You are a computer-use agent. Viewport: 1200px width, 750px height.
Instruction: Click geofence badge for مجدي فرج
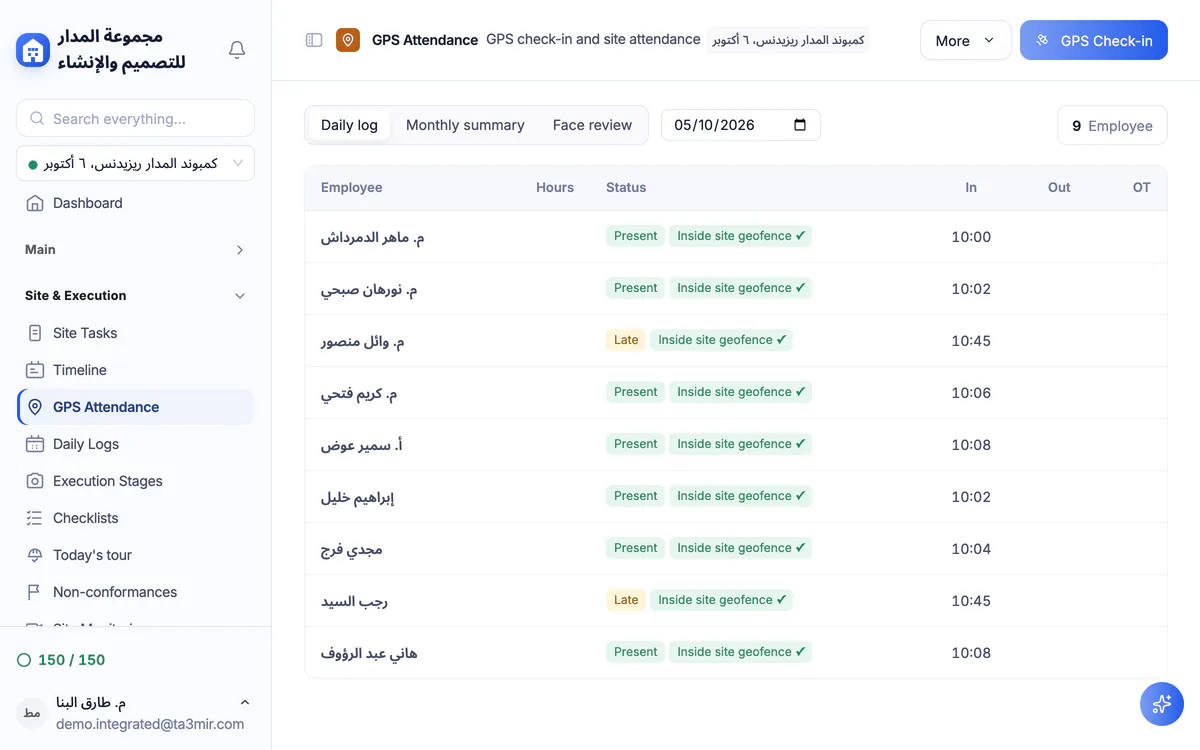pos(741,548)
